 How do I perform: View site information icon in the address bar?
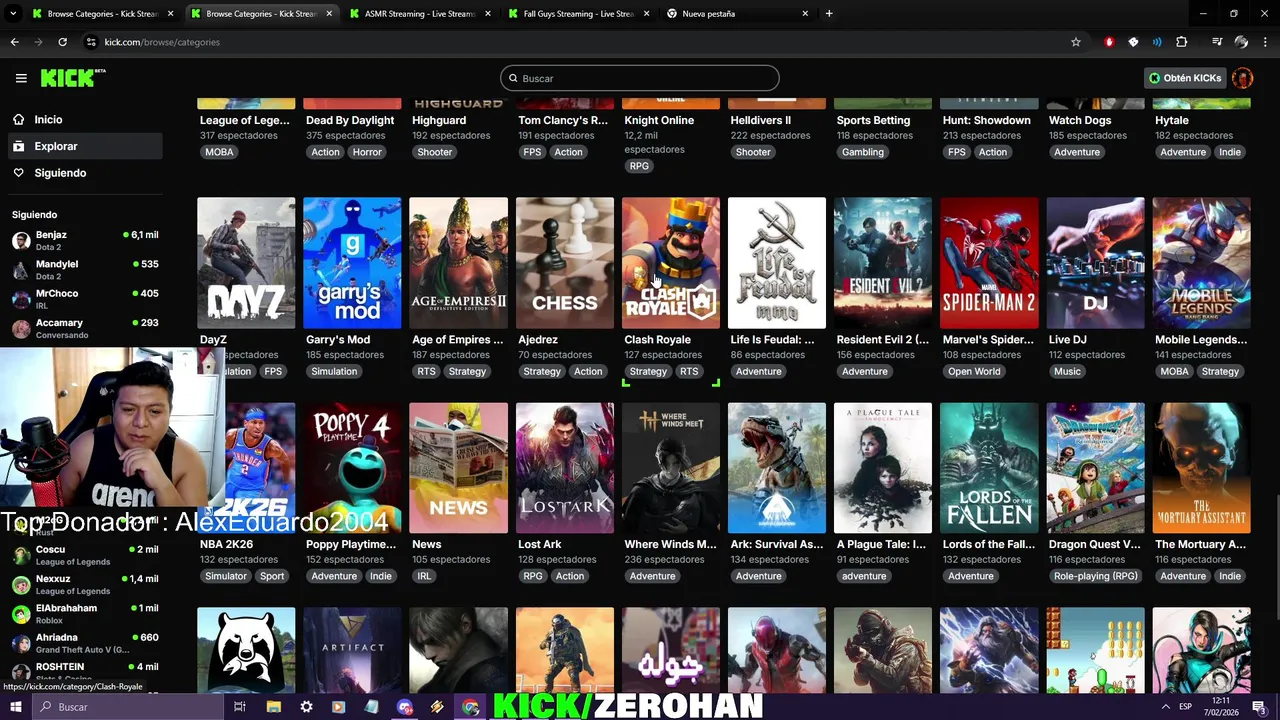91,42
